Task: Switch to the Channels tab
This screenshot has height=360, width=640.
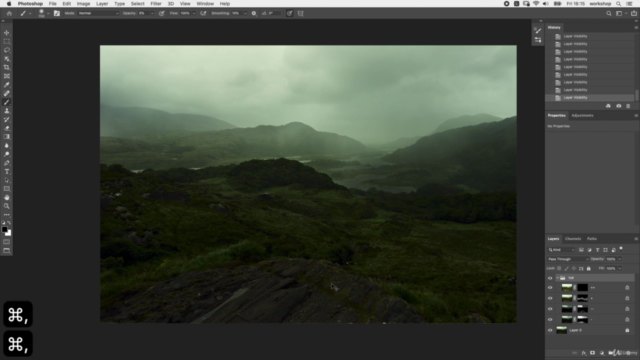Action: pos(573,239)
